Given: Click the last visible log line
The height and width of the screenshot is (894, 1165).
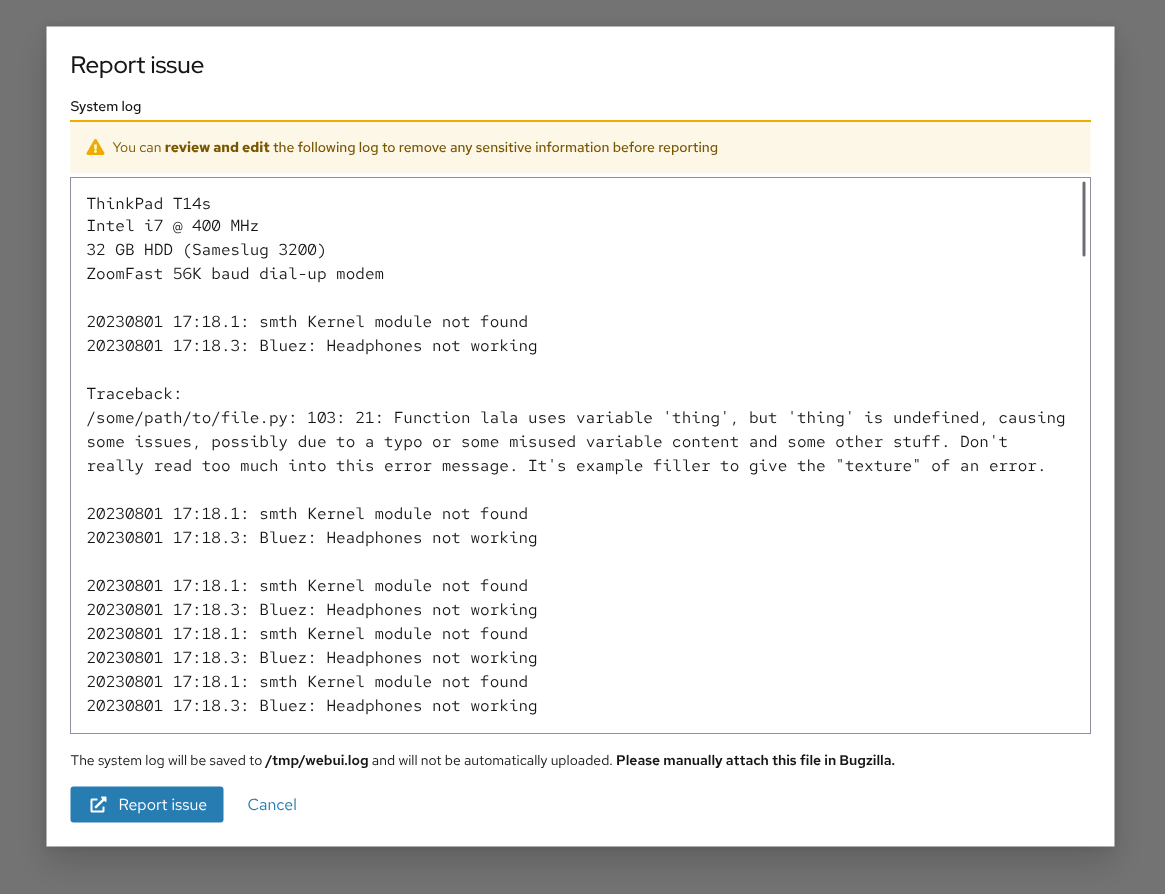Looking at the screenshot, I should point(311,706).
